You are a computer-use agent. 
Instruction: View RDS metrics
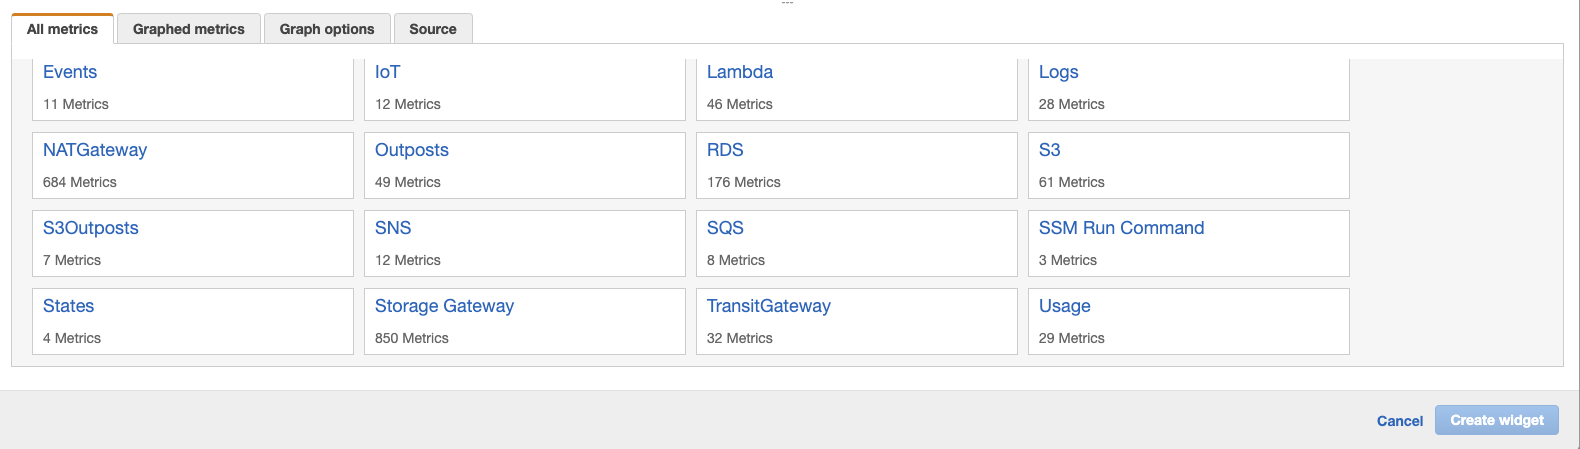point(725,150)
